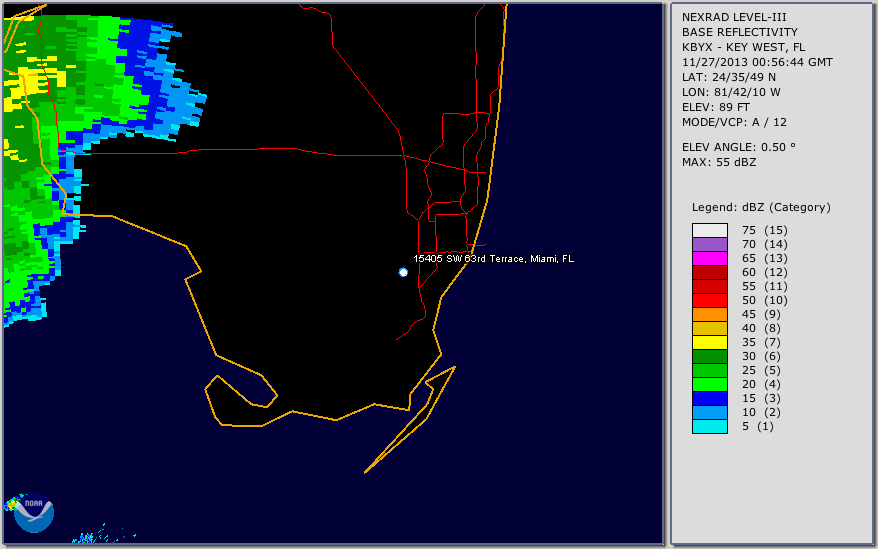The width and height of the screenshot is (878, 549).
Task: Click the 15 (3) legend label
Action: pos(761,398)
